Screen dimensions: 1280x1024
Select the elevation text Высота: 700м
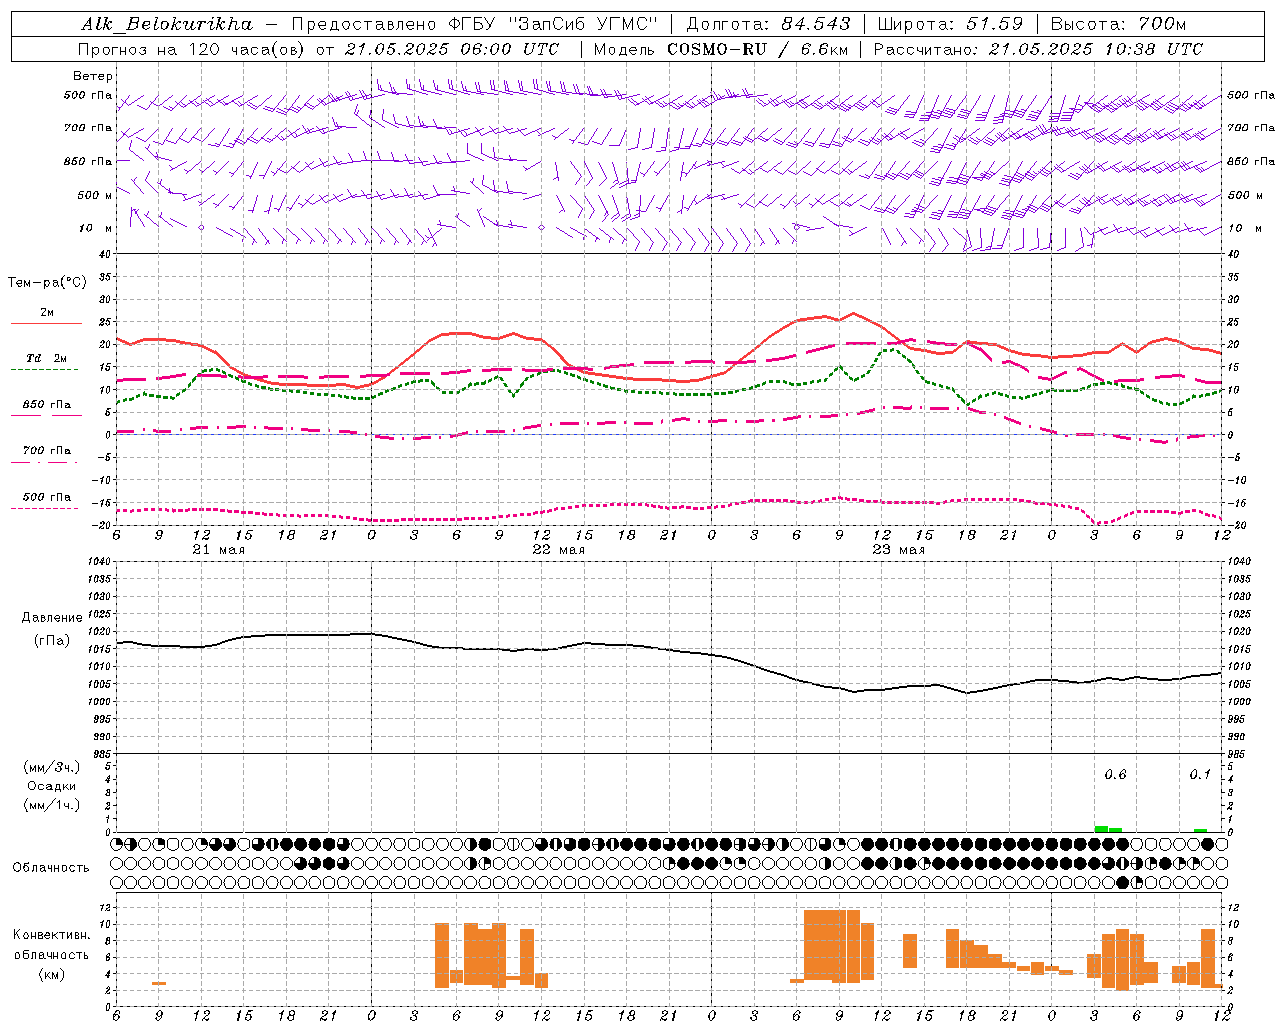(x=1118, y=24)
